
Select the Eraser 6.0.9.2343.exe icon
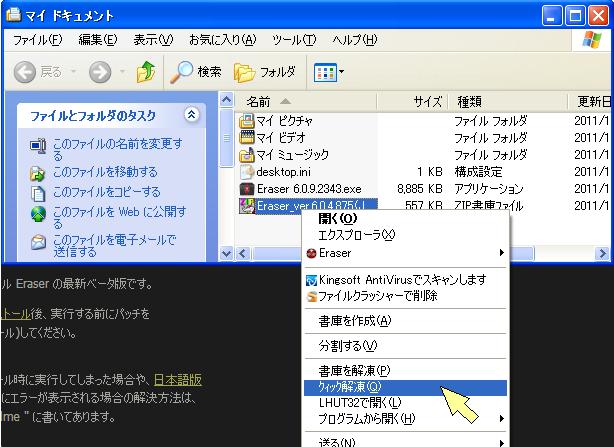(247, 189)
